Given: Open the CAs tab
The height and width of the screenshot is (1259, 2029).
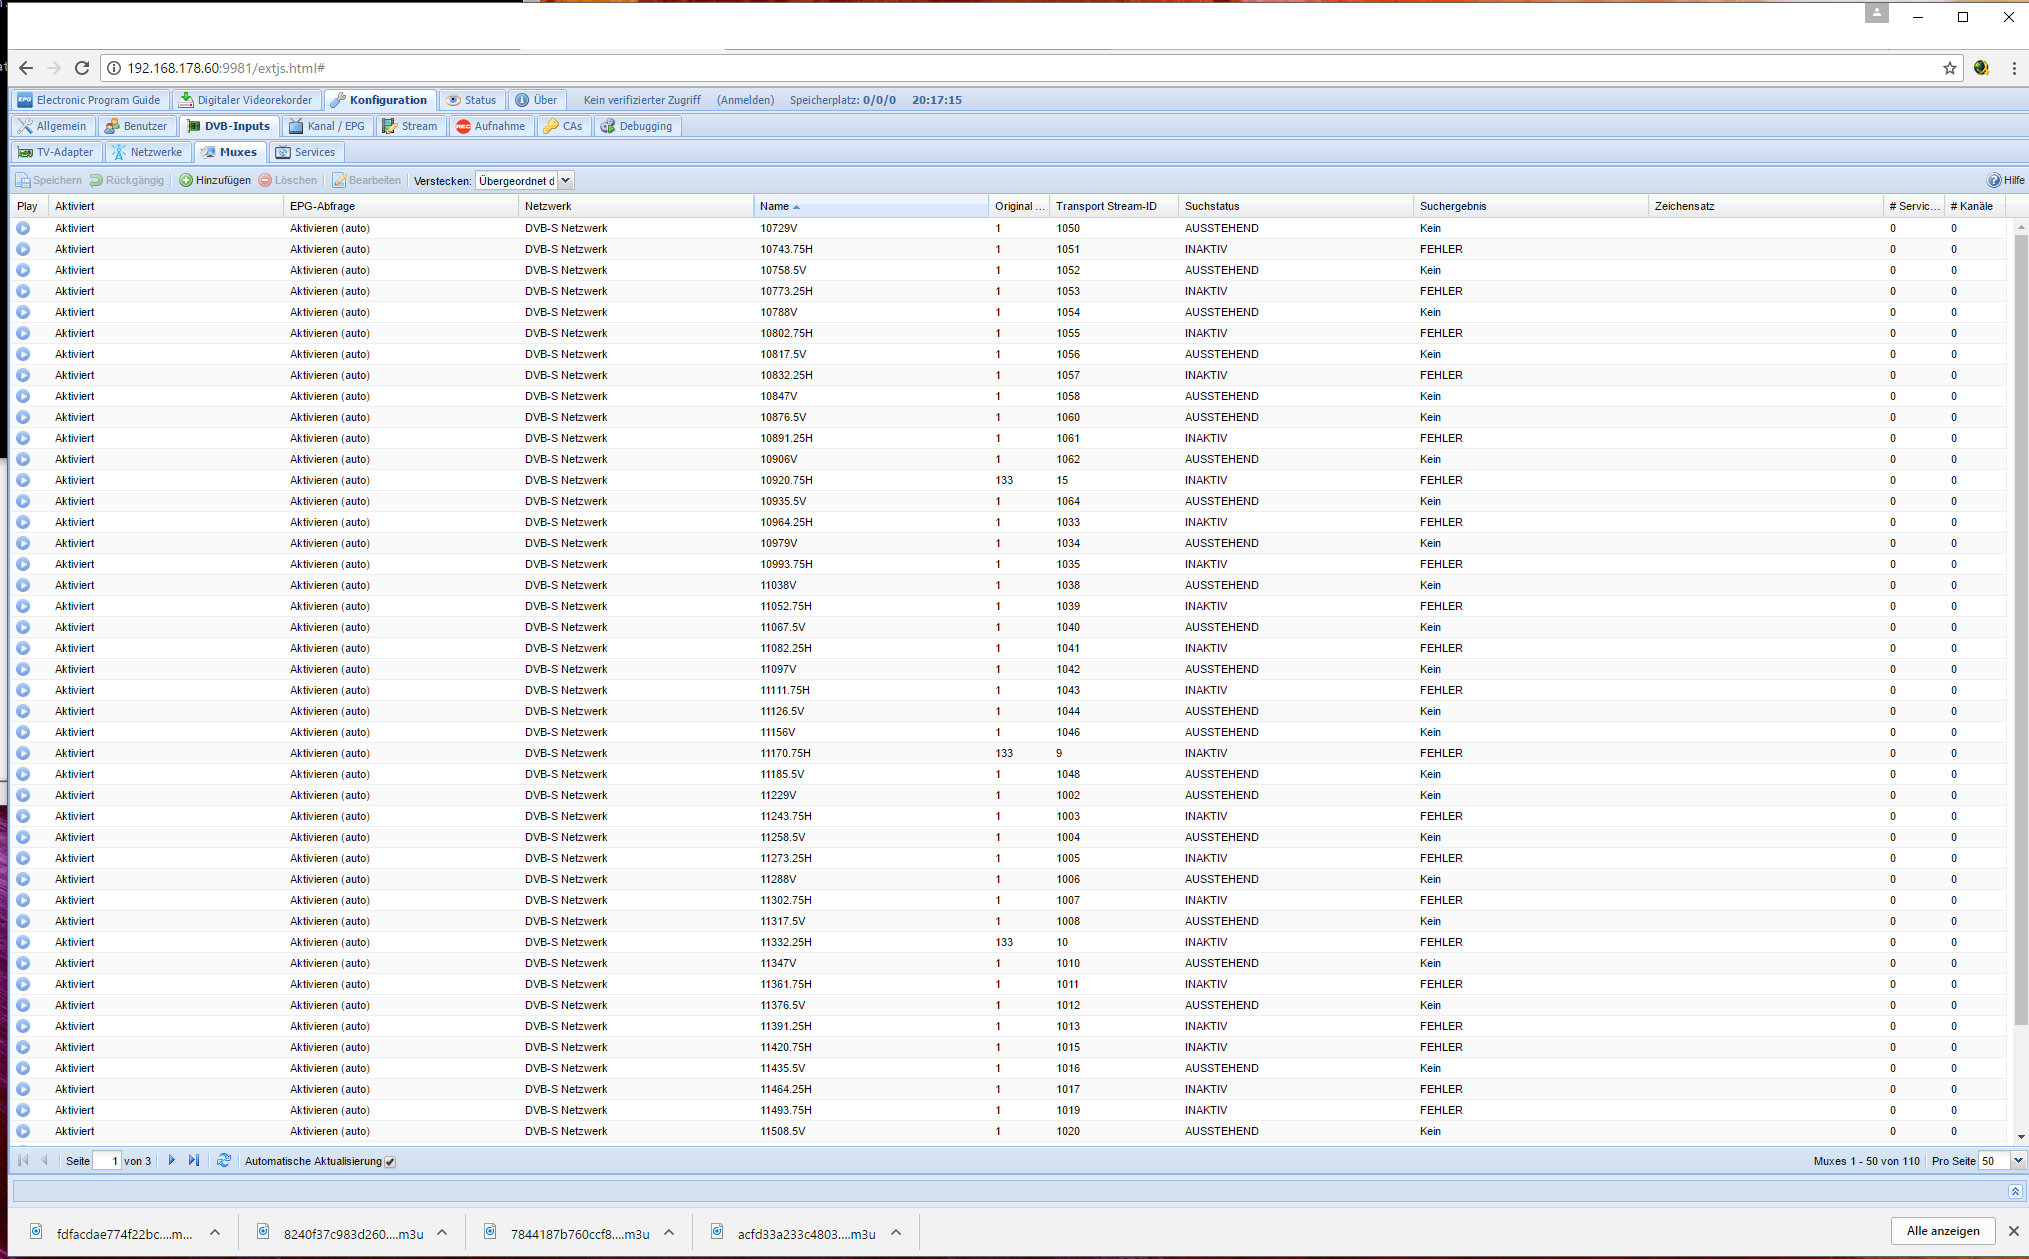Looking at the screenshot, I should [x=563, y=126].
